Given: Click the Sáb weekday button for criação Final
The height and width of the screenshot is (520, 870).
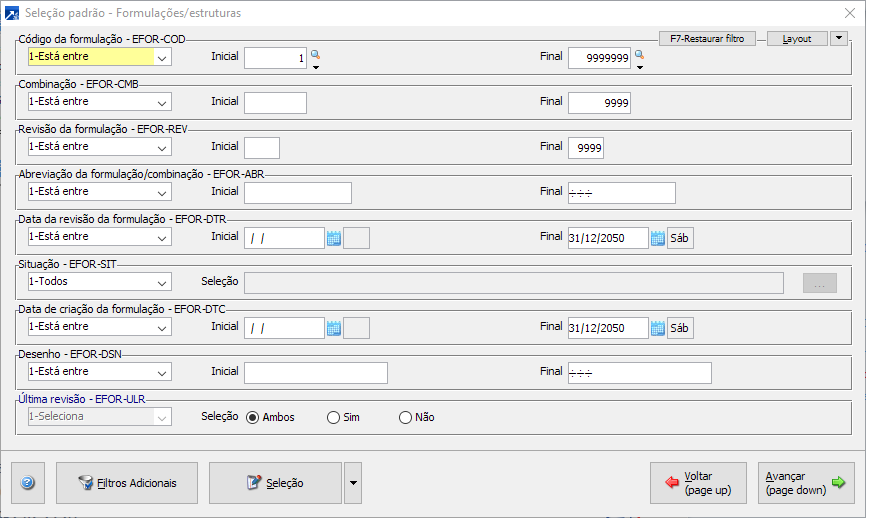Looking at the screenshot, I should click(x=680, y=328).
